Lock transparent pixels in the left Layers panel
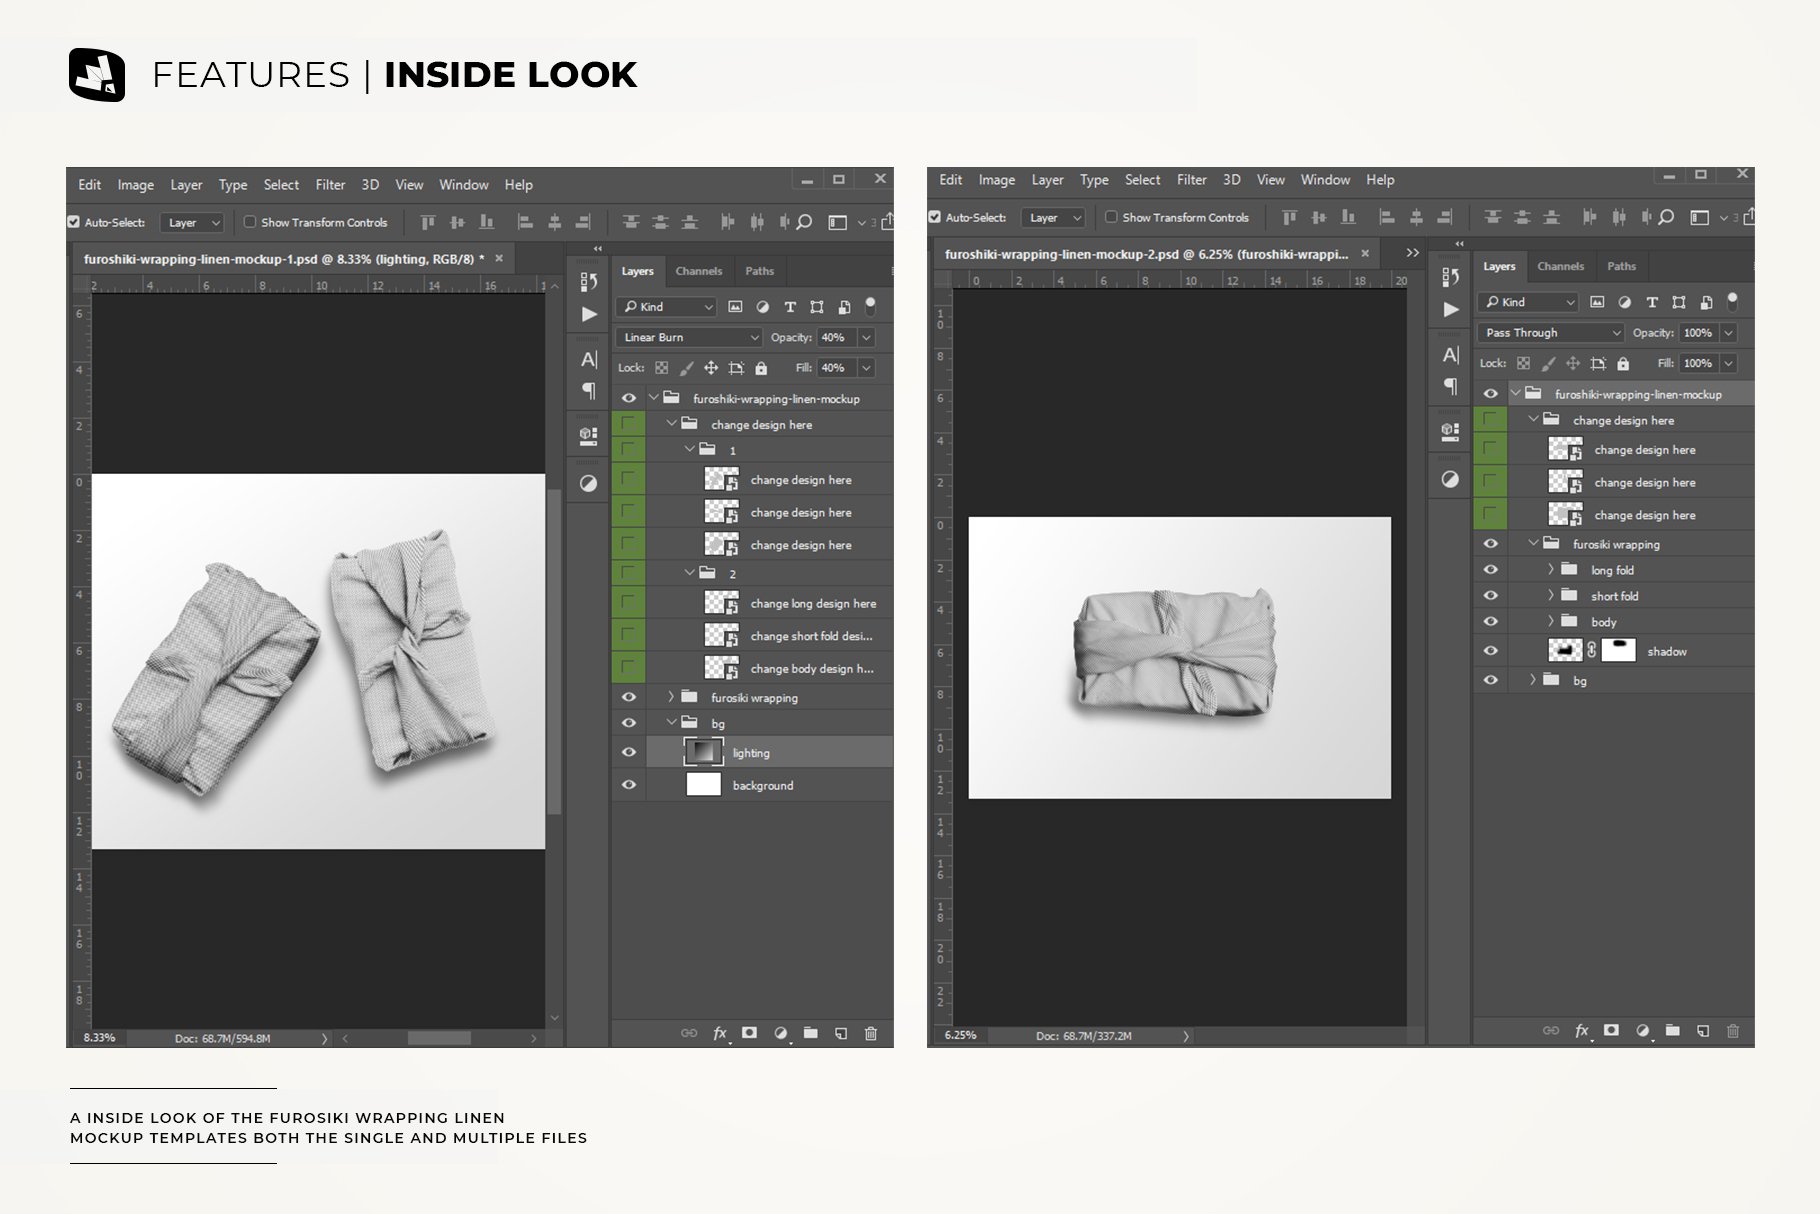 tap(661, 368)
